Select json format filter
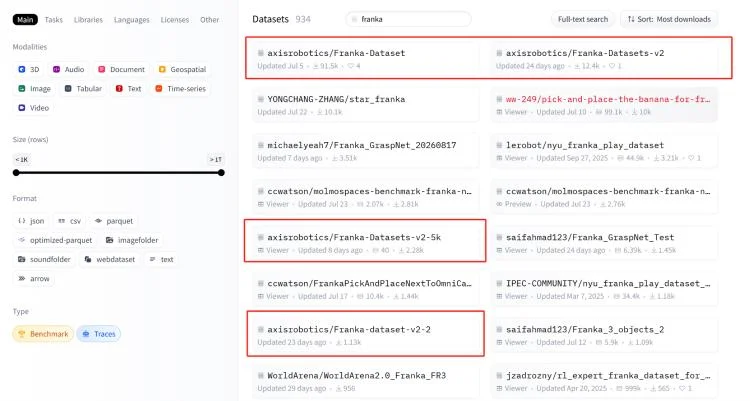750x401 pixels. [31, 221]
